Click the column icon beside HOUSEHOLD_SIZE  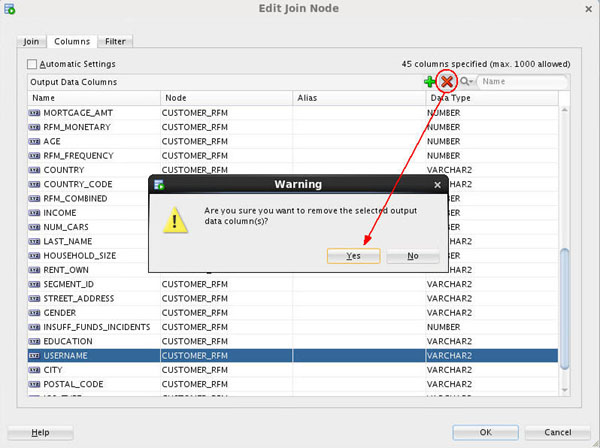click(34, 256)
